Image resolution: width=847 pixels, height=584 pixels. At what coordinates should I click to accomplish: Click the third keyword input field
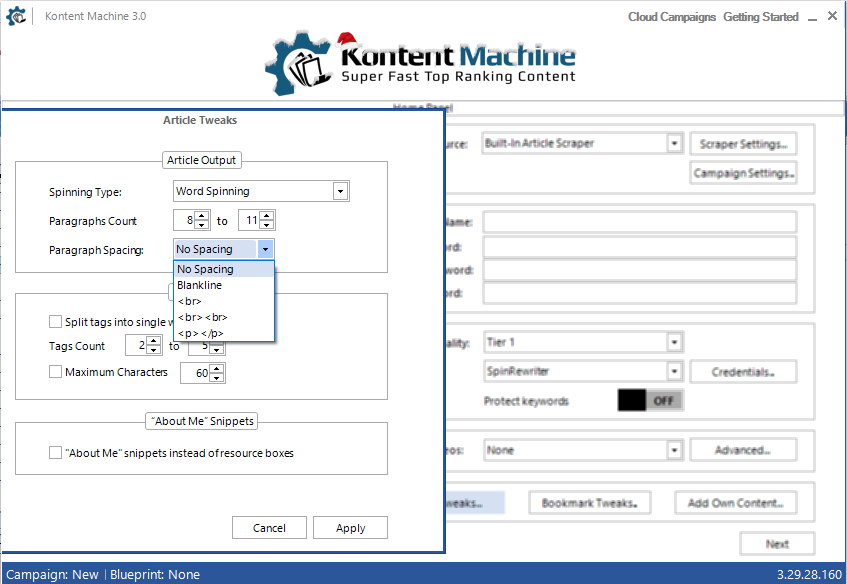pyautogui.click(x=640, y=270)
